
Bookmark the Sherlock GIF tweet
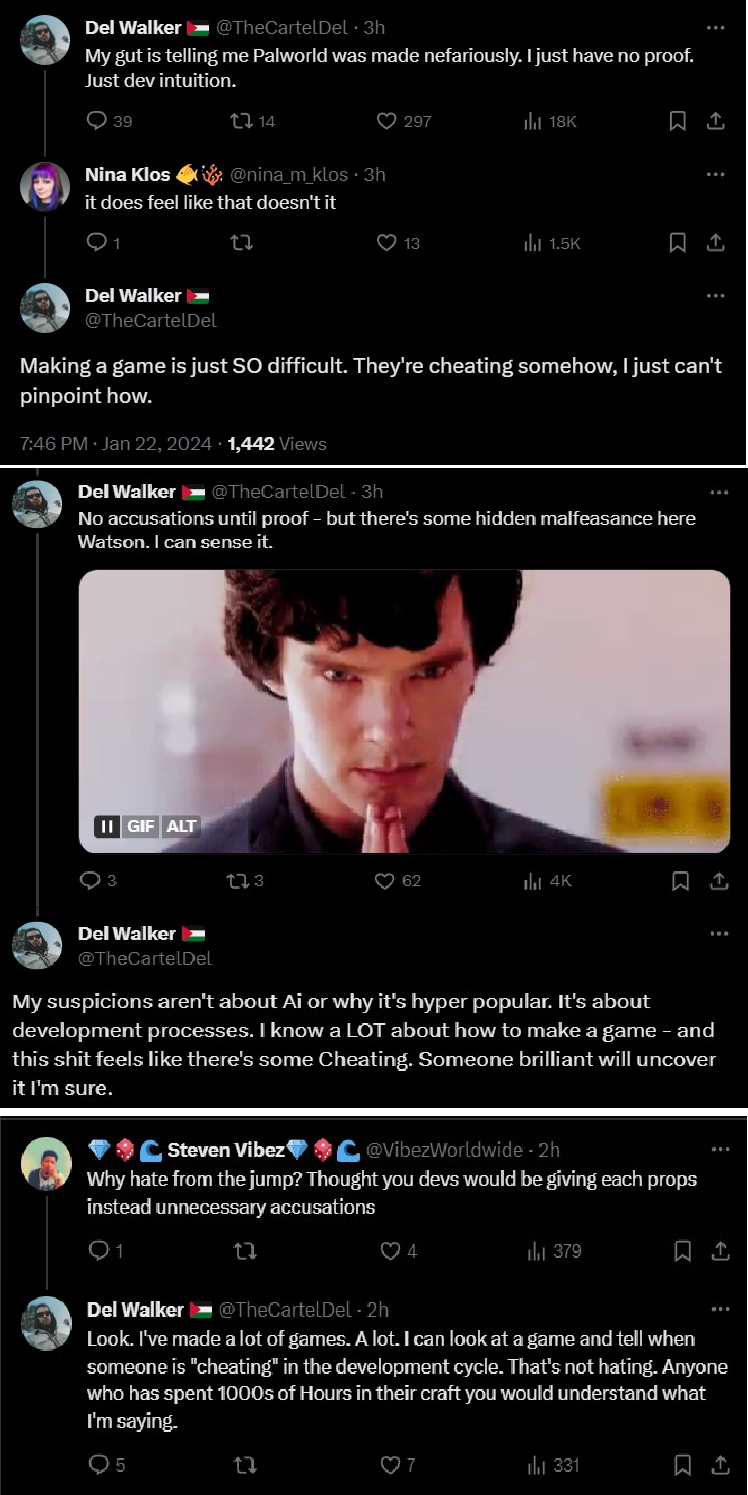[680, 880]
